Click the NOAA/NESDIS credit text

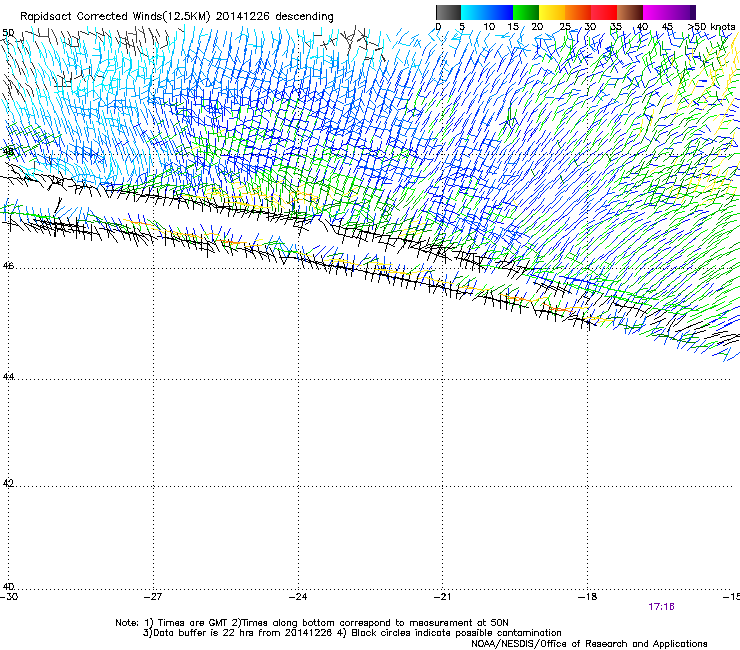tap(589, 644)
